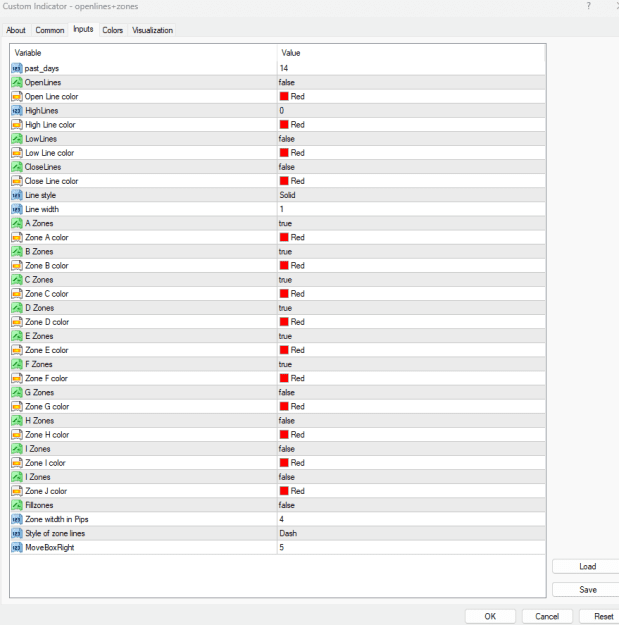The height and width of the screenshot is (625, 619).
Task: Toggle Fillzones false value
Action: (411, 505)
